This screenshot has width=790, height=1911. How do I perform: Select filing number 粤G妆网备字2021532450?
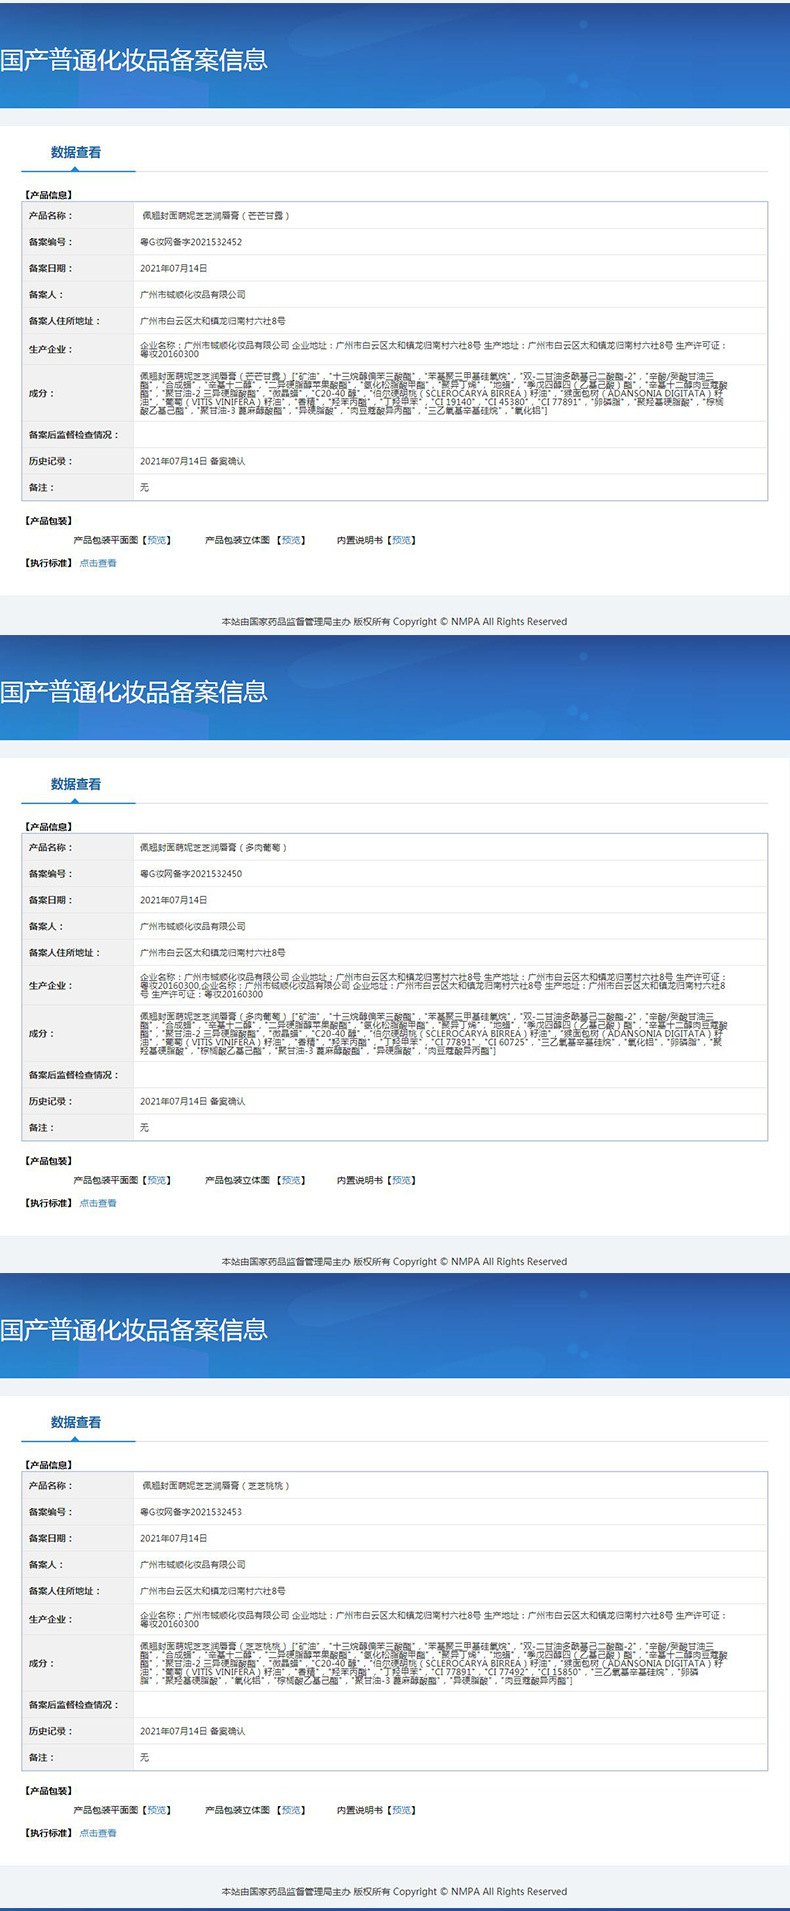191,874
